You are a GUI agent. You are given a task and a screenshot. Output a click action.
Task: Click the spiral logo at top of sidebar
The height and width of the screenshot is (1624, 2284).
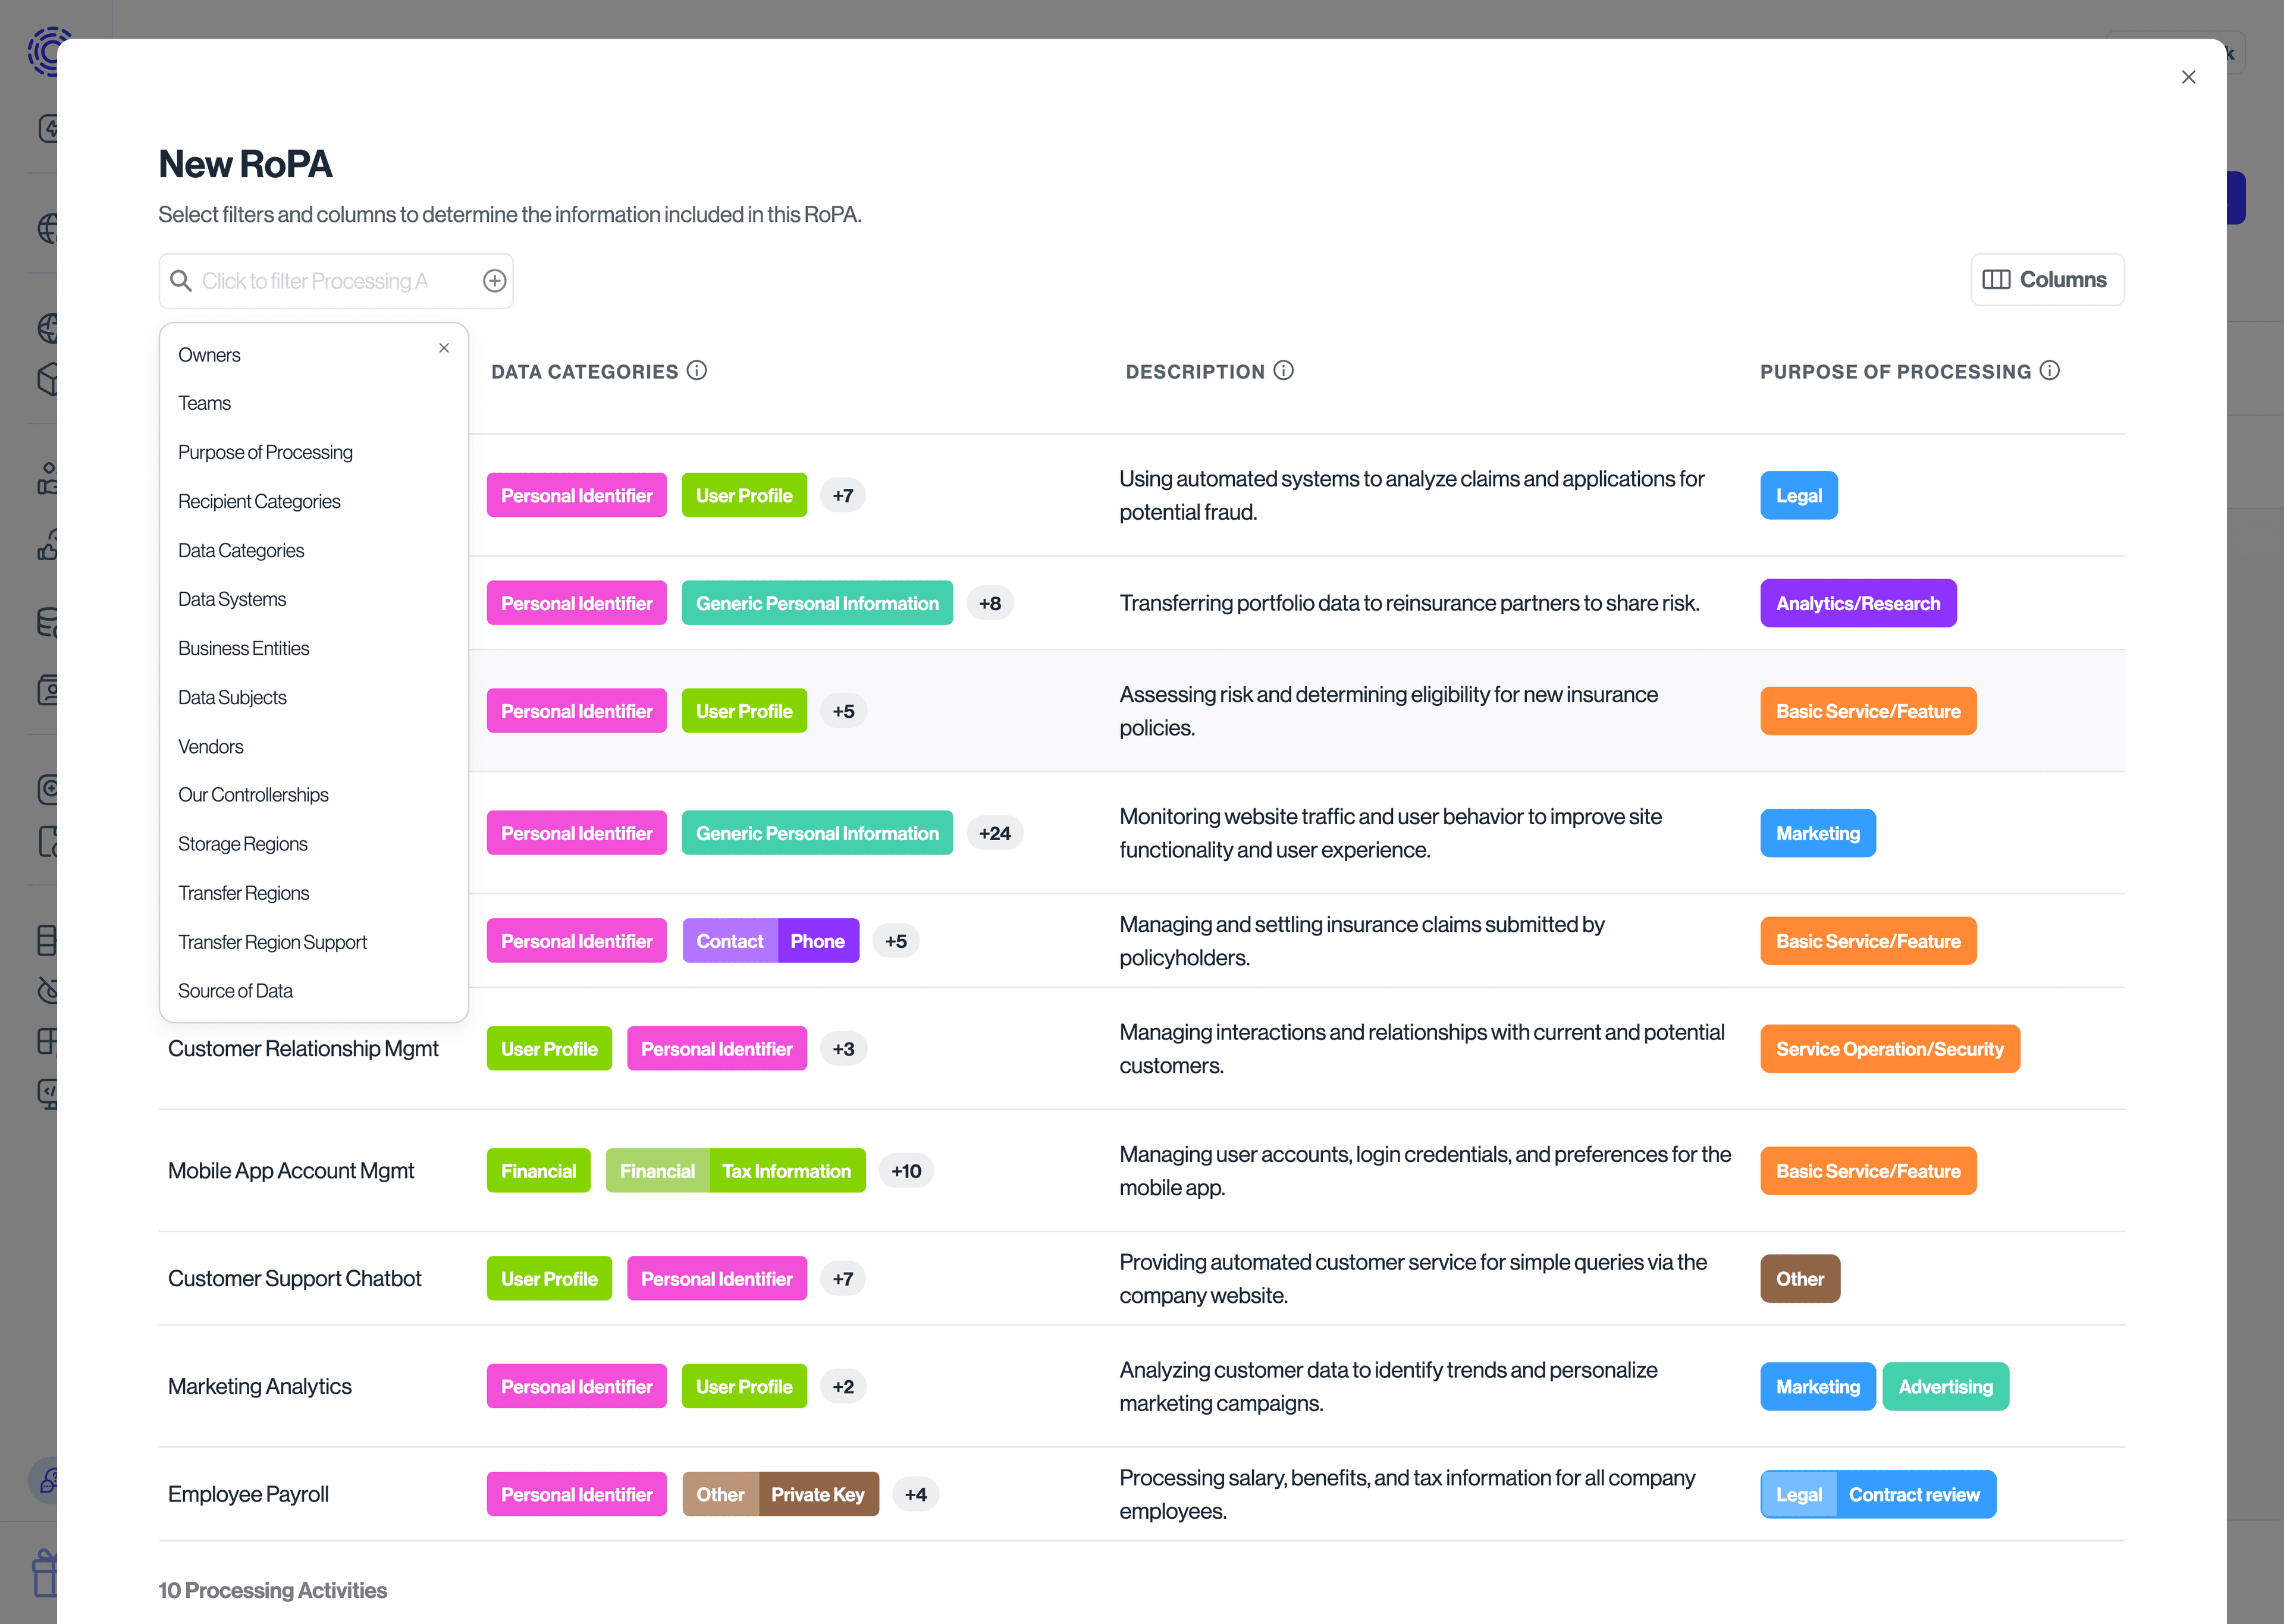pyautogui.click(x=49, y=51)
